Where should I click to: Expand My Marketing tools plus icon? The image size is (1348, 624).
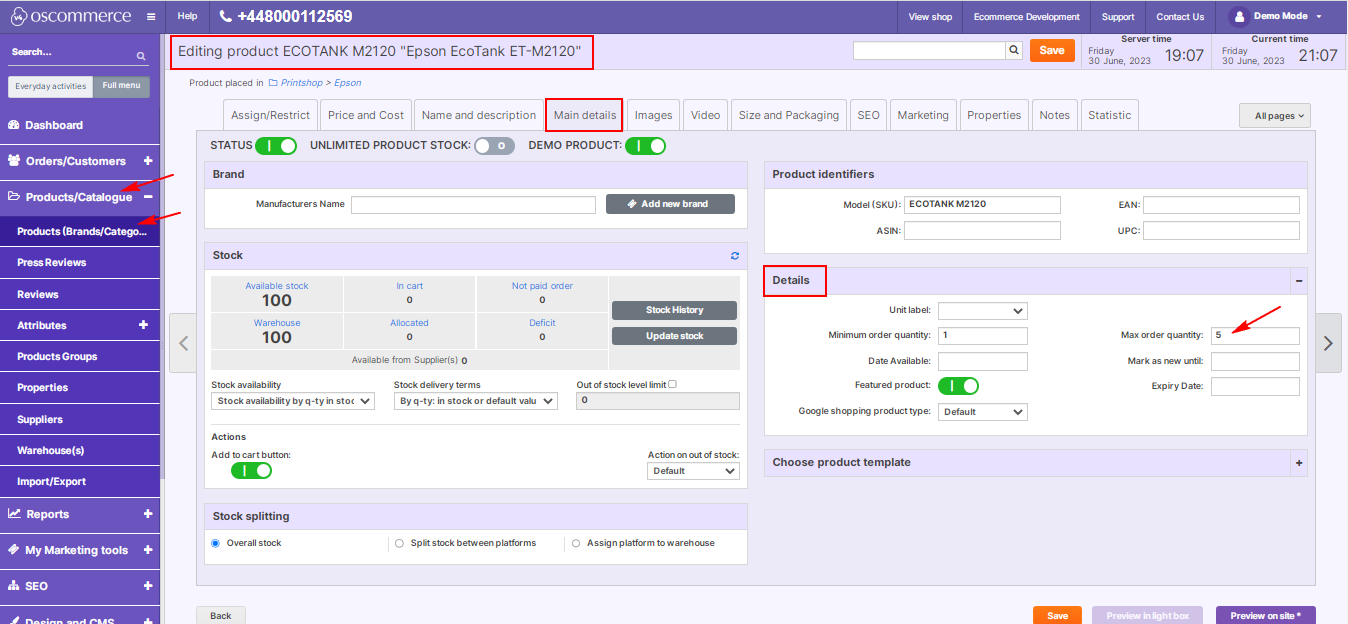tap(148, 550)
